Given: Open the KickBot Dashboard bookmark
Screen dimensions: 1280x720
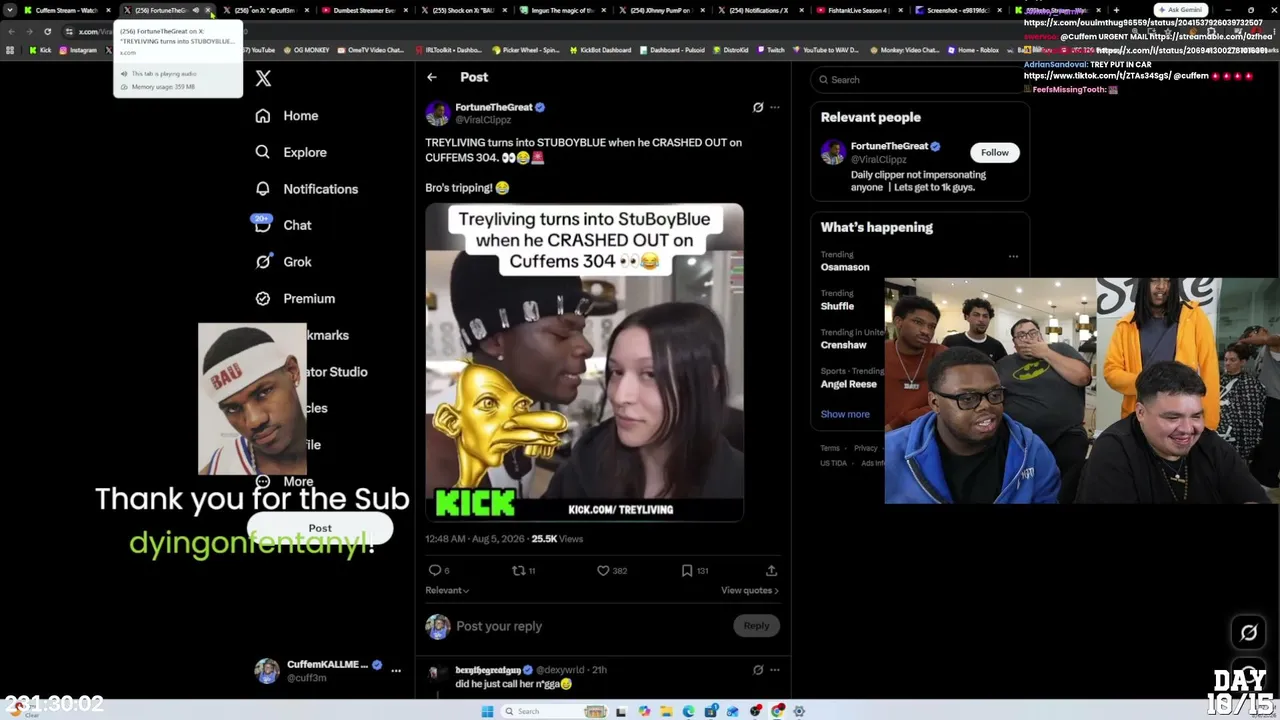Looking at the screenshot, I should [x=600, y=50].
